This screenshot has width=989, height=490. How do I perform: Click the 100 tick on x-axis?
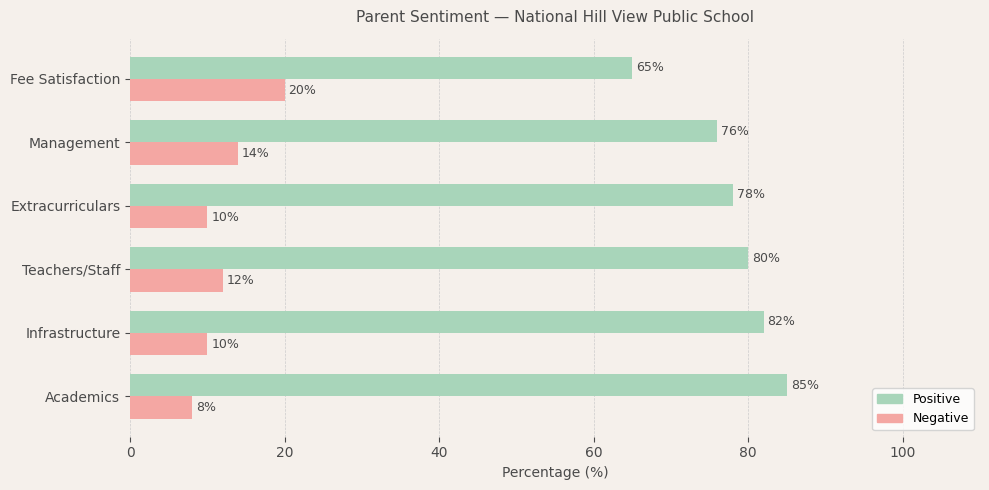click(902, 452)
